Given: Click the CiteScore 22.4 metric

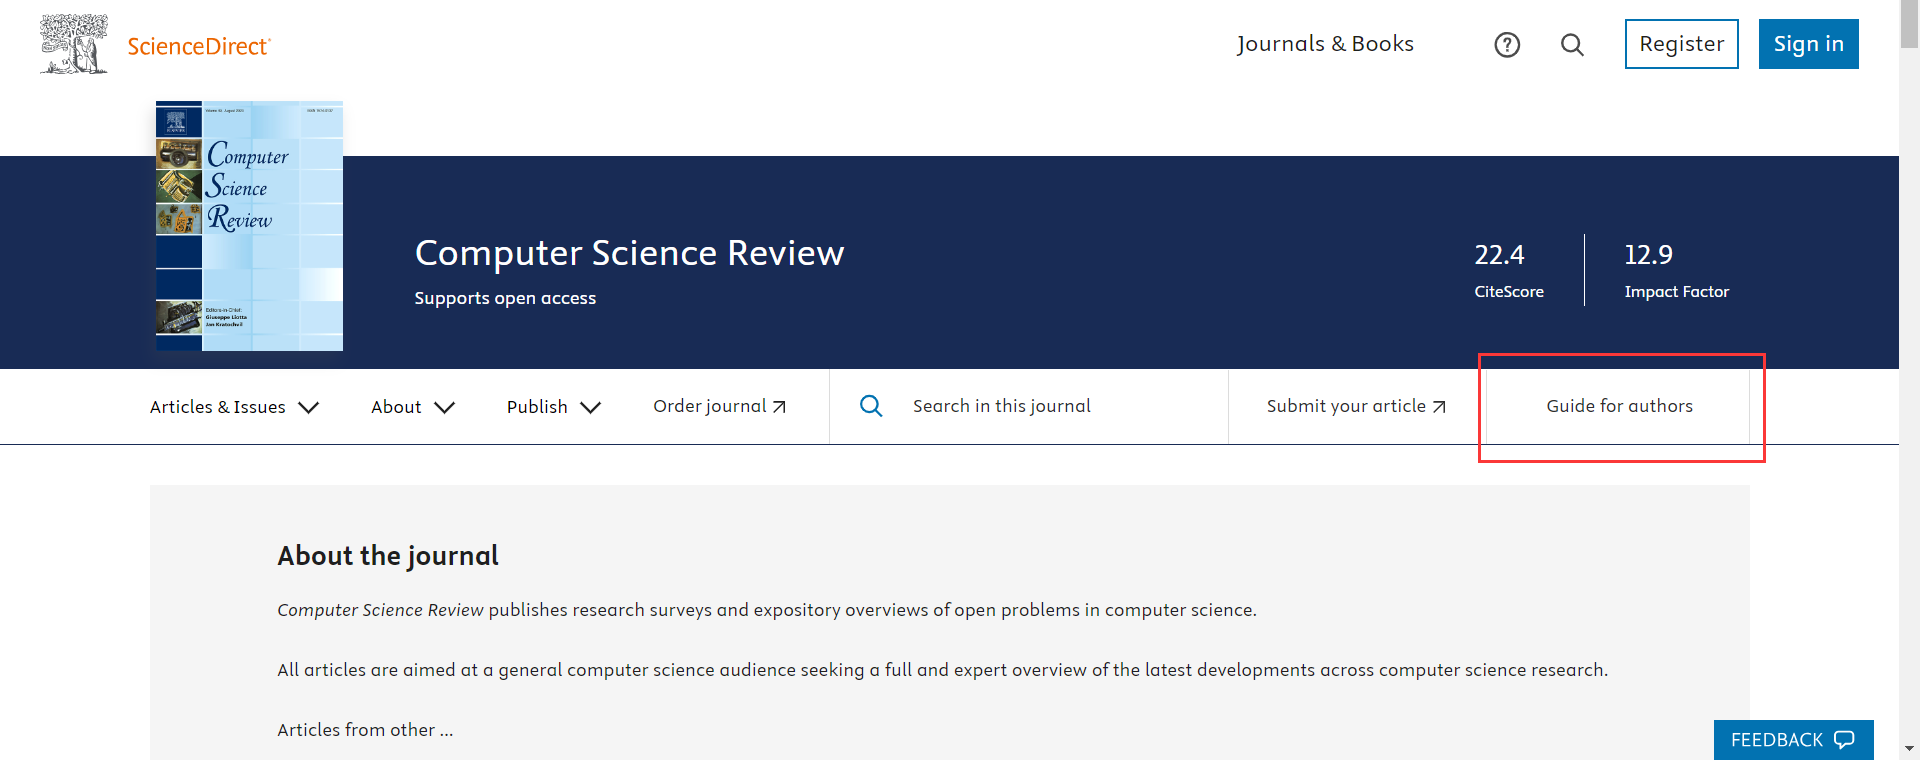Looking at the screenshot, I should [x=1509, y=270].
